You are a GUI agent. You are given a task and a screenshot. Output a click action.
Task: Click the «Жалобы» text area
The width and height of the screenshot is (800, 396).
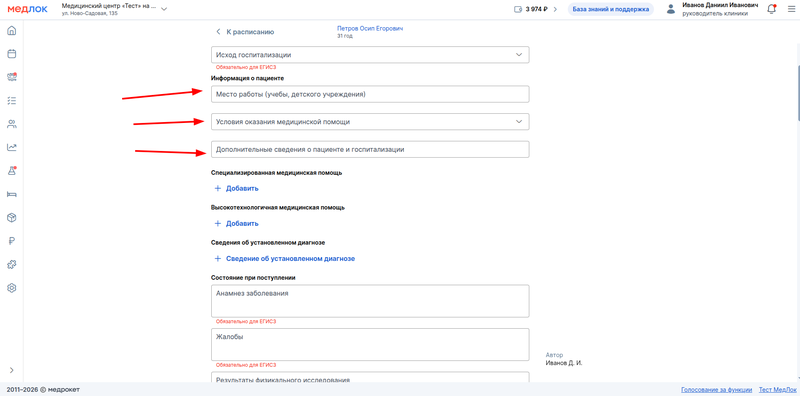[x=370, y=344]
